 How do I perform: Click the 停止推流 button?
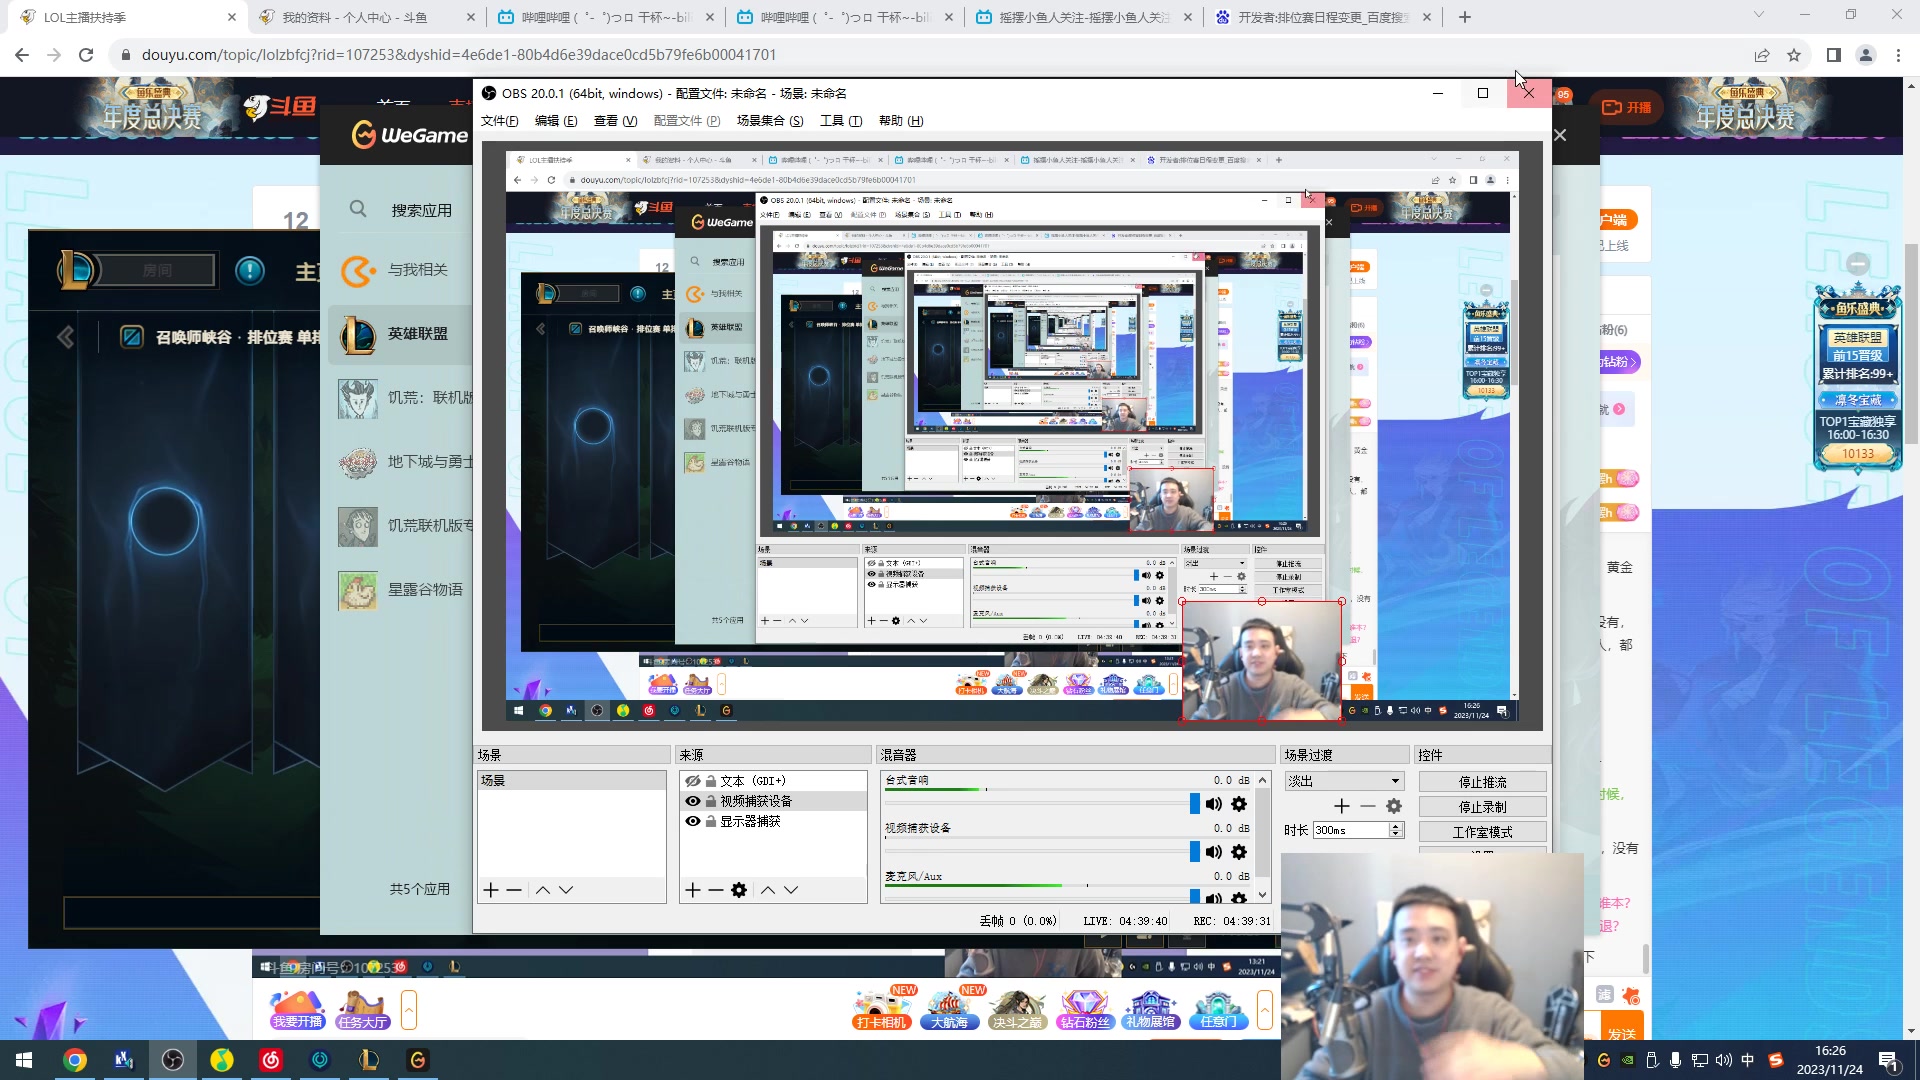point(1482,782)
